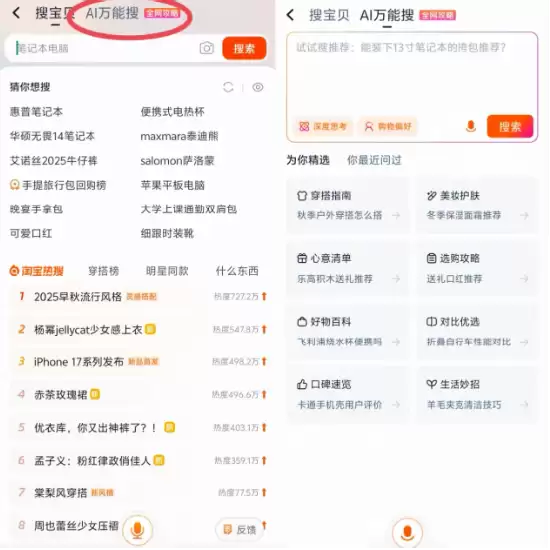
Task: Toggle the 购物偏好 option
Action: click(x=388, y=126)
